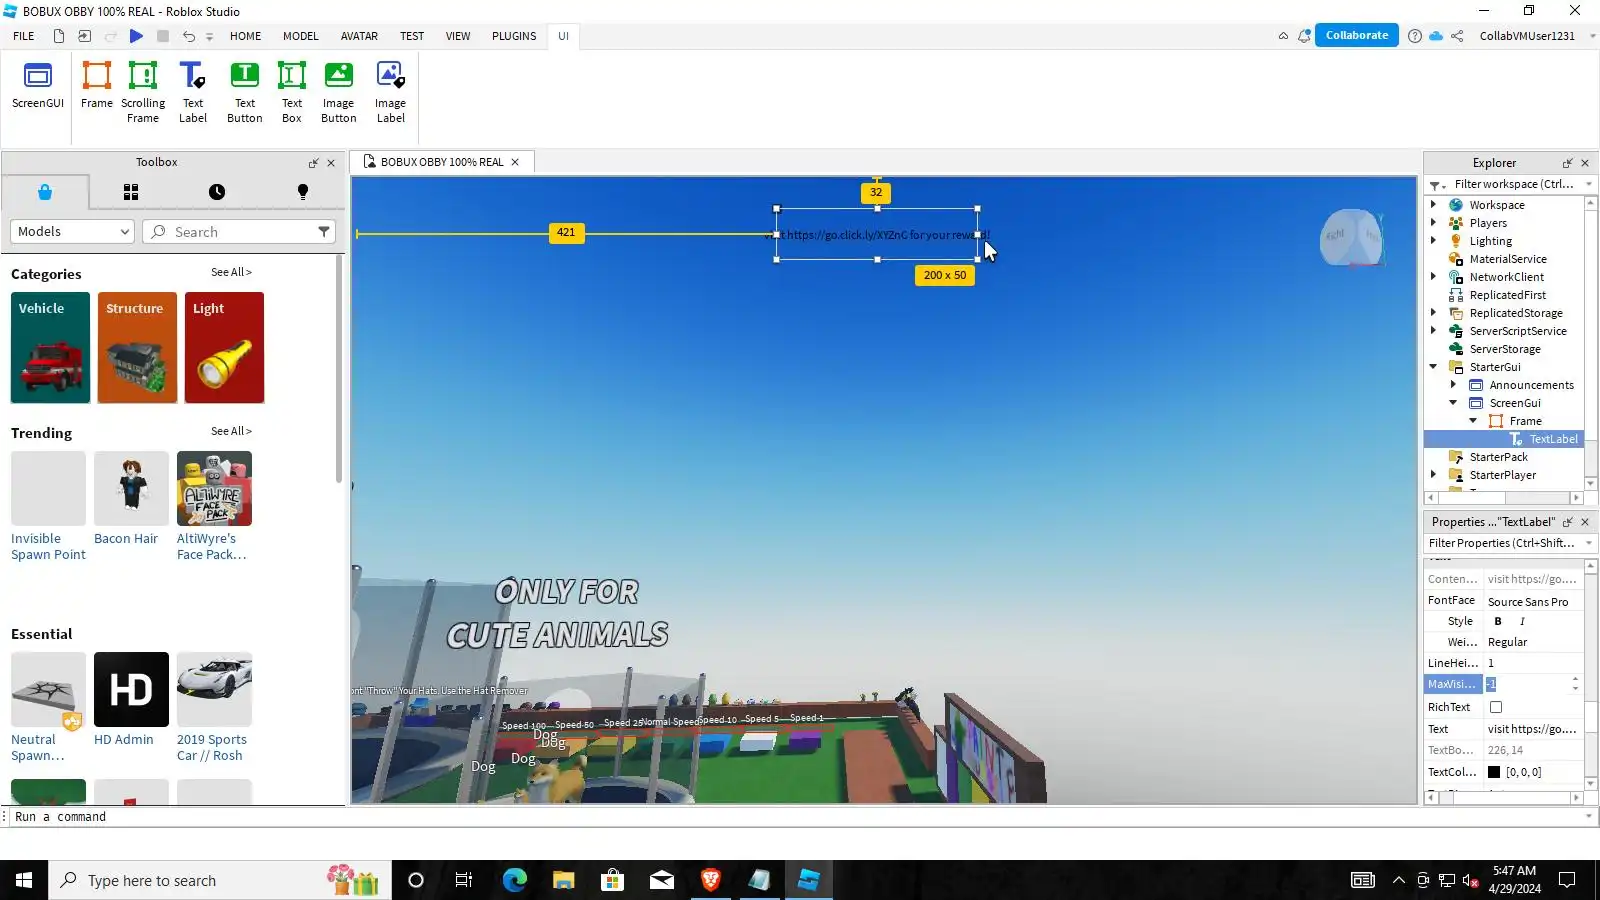Image resolution: width=1600 pixels, height=900 pixels.
Task: Open the CollabVMUser1231 account dropdown arrow
Action: point(1592,36)
